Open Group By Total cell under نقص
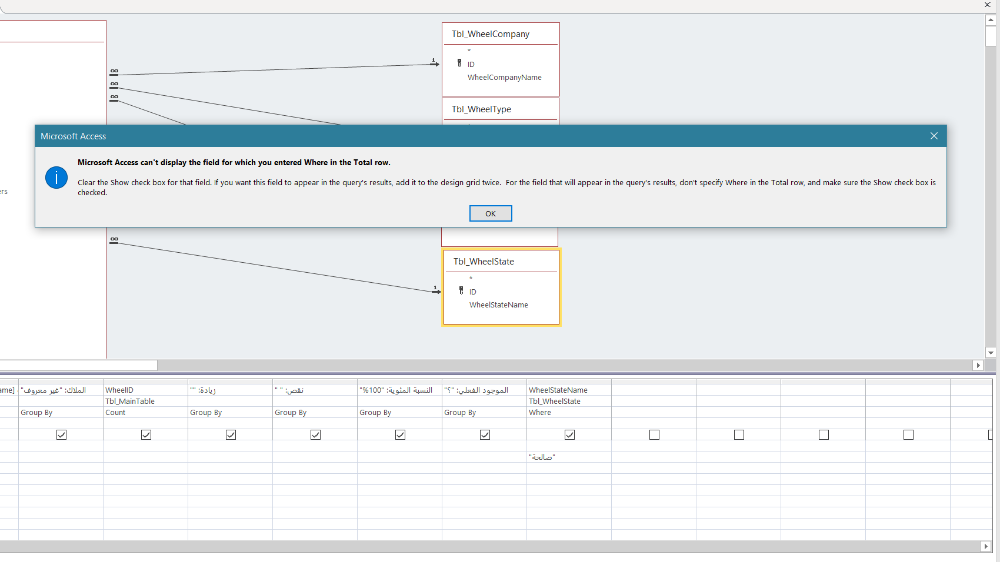This screenshot has width=1000, height=562. coord(315,413)
